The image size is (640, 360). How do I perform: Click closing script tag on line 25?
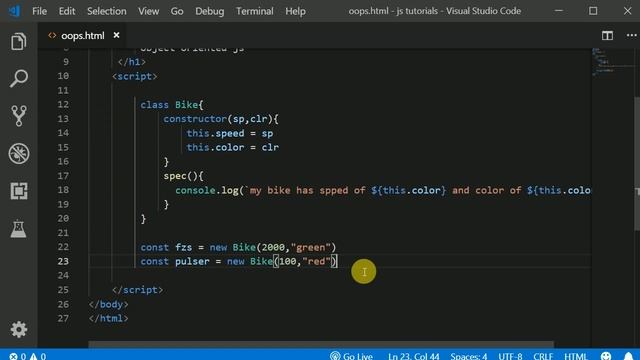coord(138,290)
